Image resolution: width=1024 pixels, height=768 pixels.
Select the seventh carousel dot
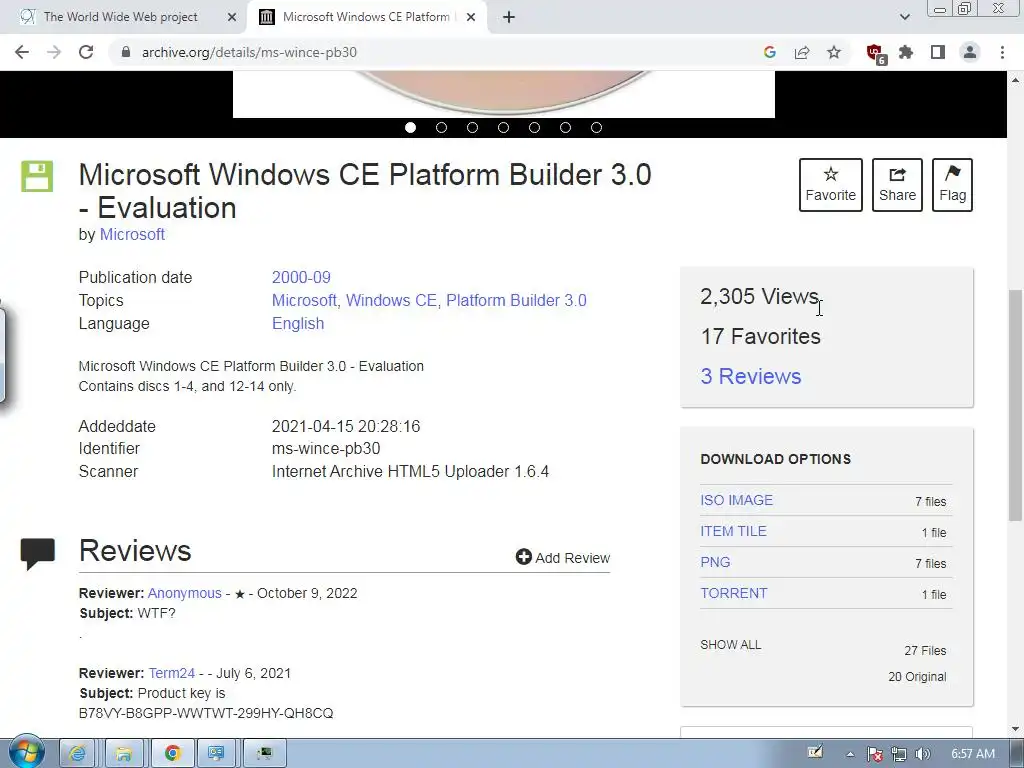[596, 127]
